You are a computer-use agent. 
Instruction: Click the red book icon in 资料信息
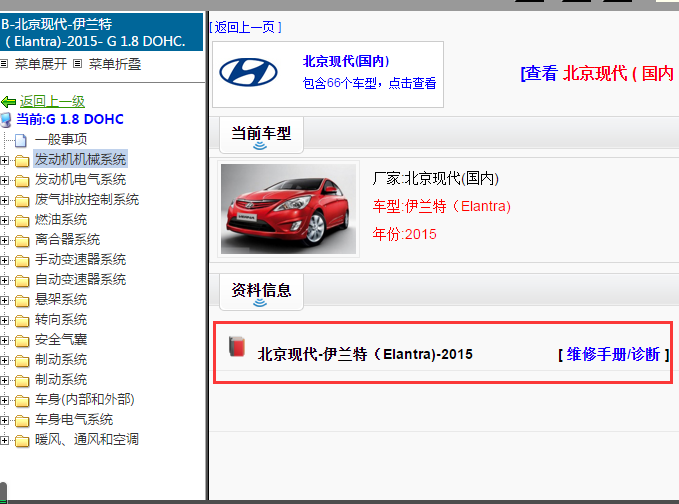237,347
